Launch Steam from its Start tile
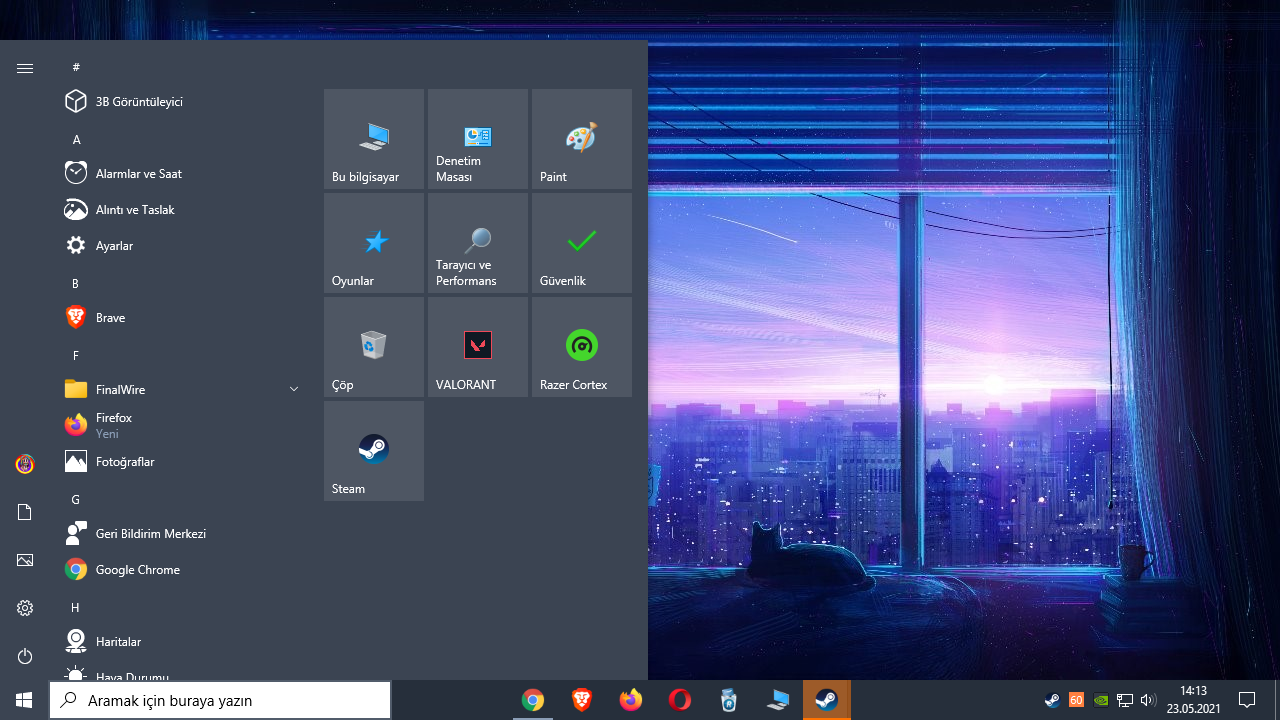Image resolution: width=1280 pixels, height=720 pixels. pyautogui.click(x=374, y=451)
